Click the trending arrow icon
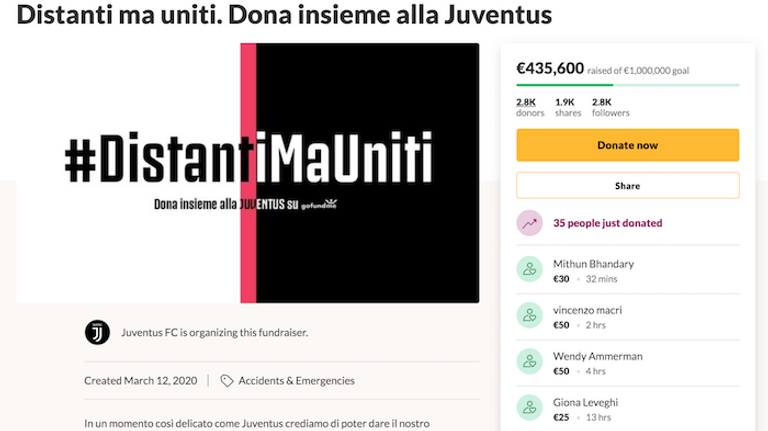 [x=529, y=224]
